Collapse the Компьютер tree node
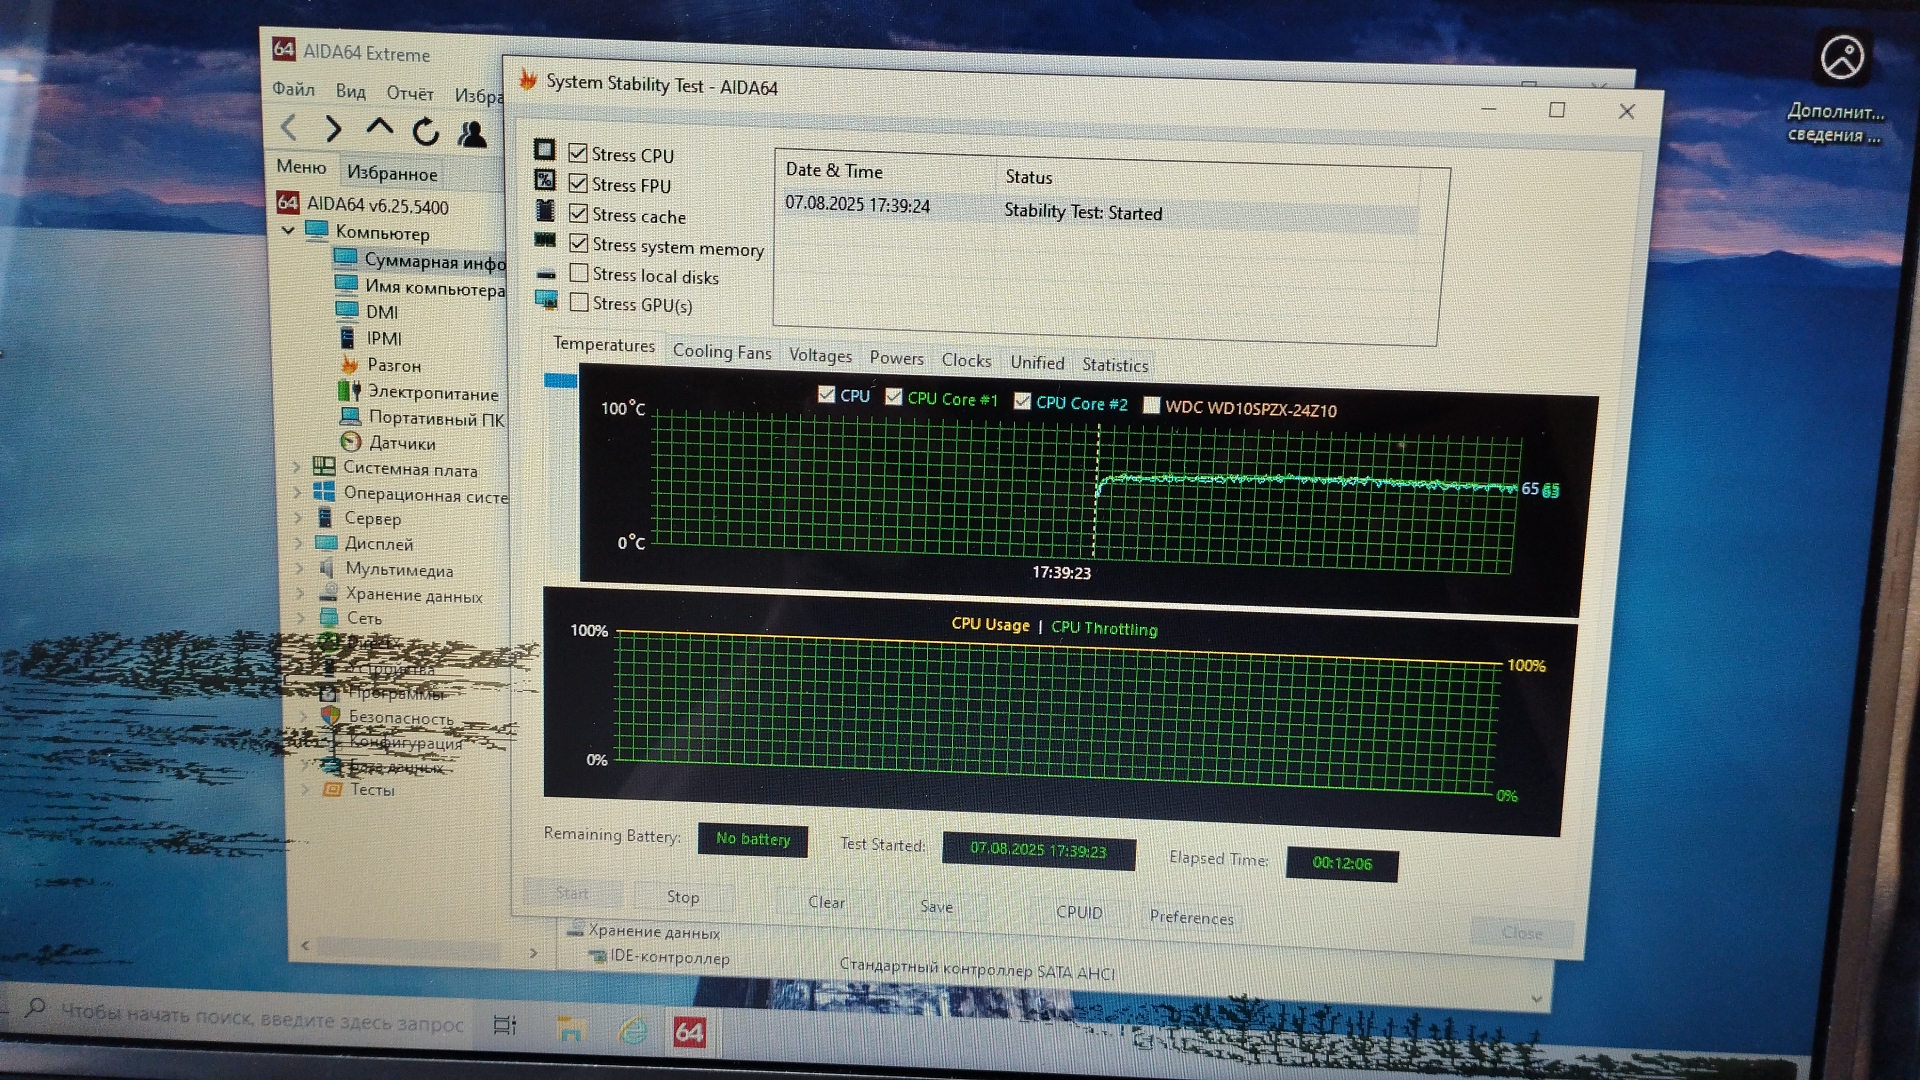 point(288,230)
